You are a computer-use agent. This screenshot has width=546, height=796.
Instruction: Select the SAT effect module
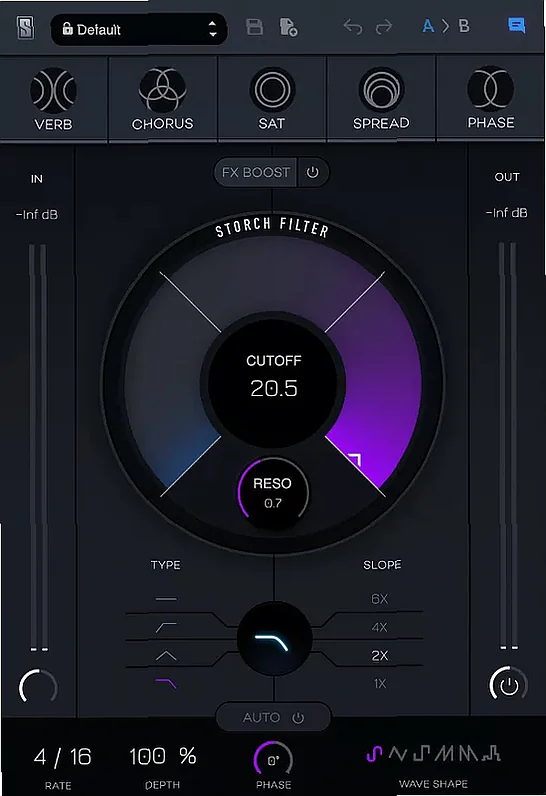[x=271, y=100]
